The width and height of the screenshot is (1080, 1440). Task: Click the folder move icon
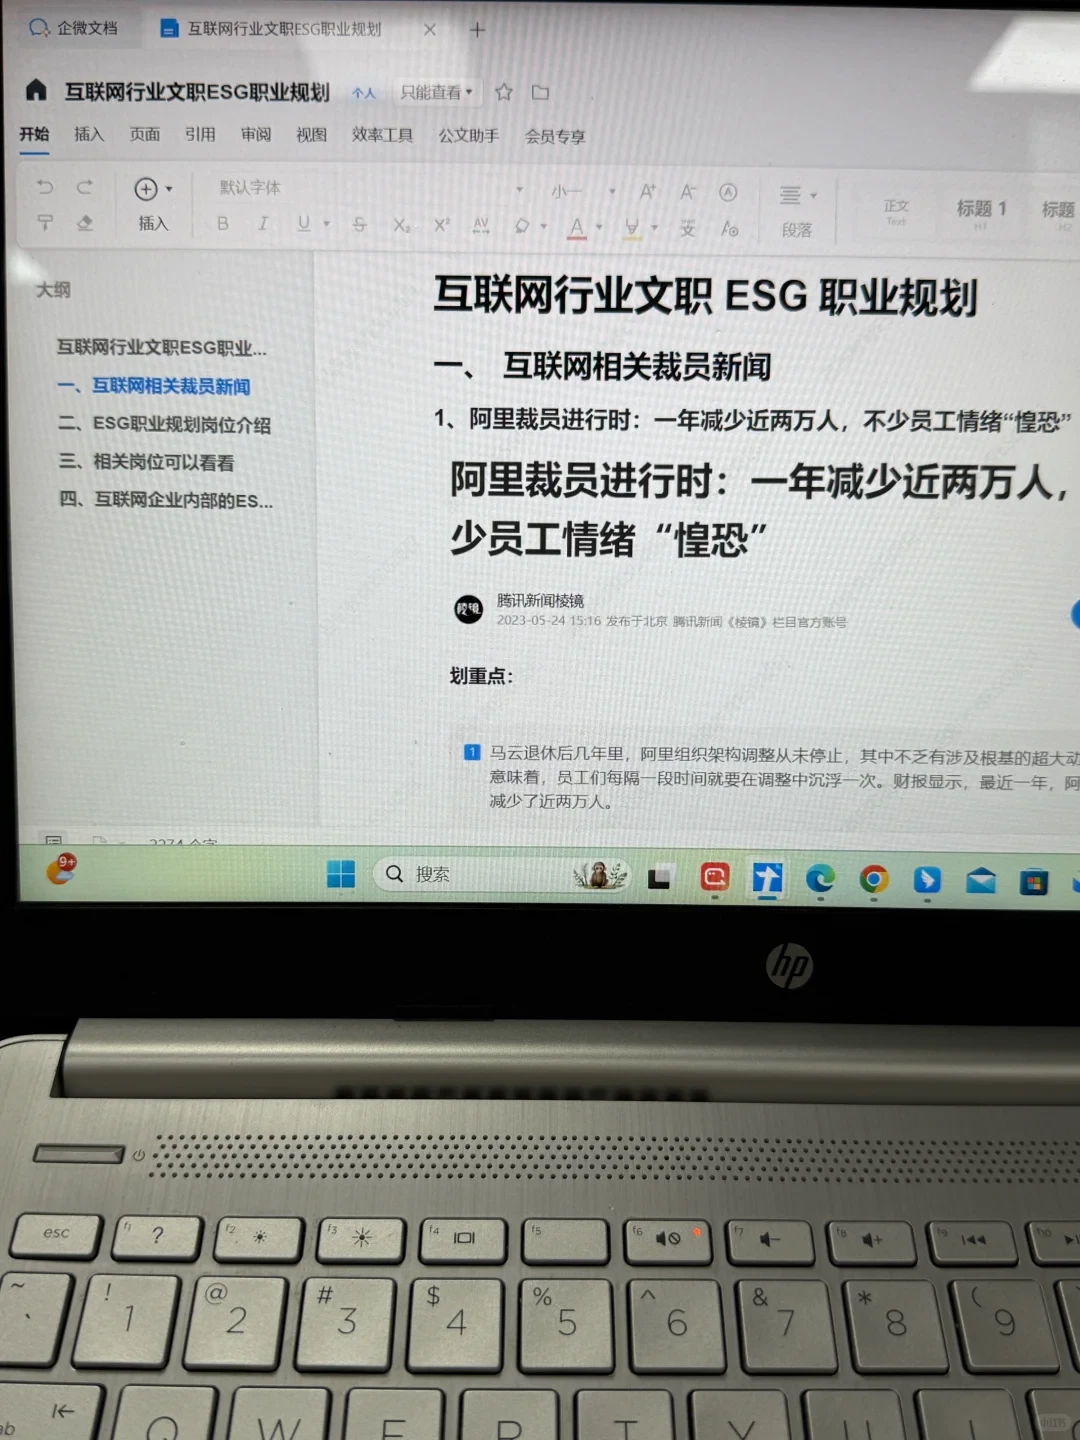click(540, 92)
